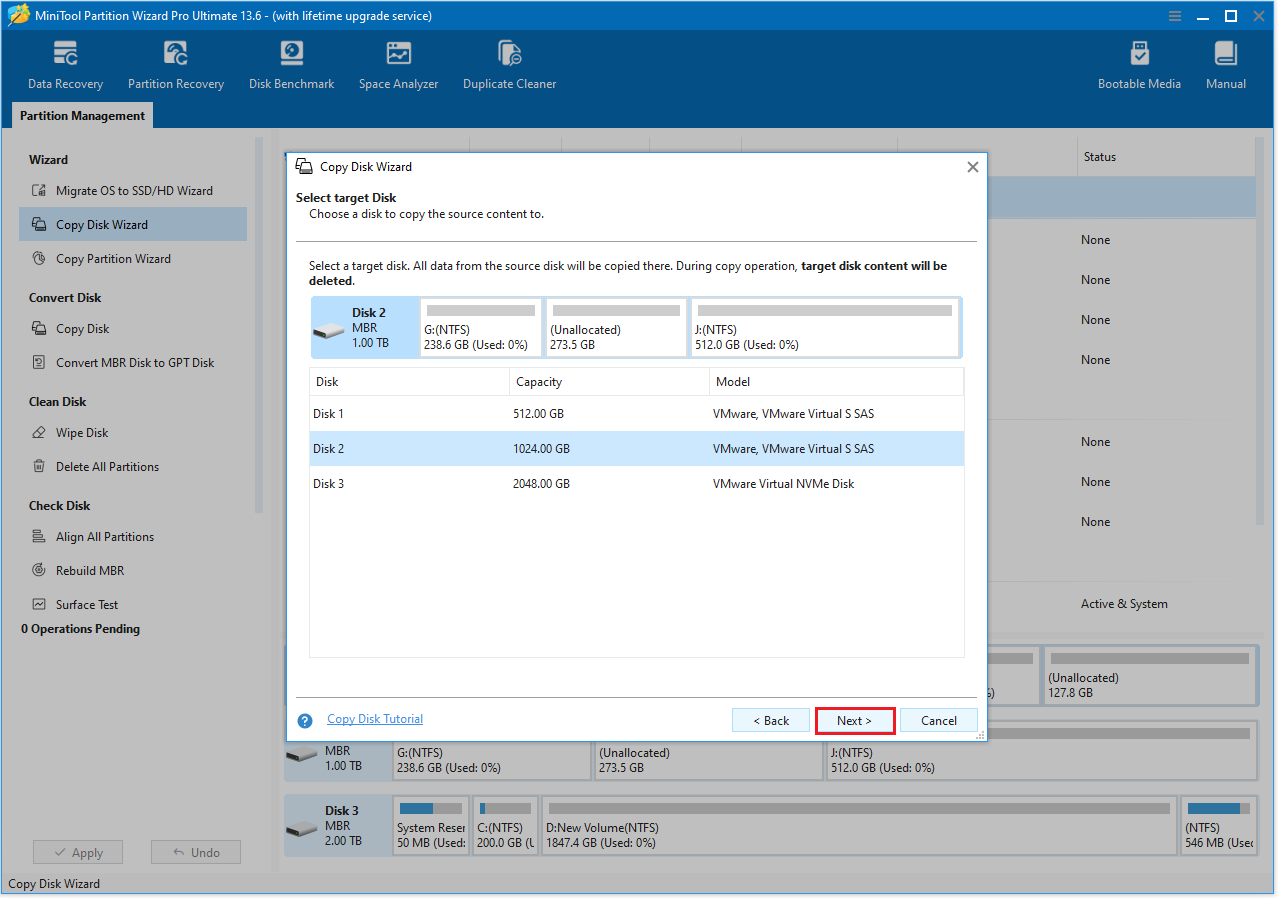This screenshot has height=900, width=1279.
Task: Sort by Model column header
Action: [836, 382]
